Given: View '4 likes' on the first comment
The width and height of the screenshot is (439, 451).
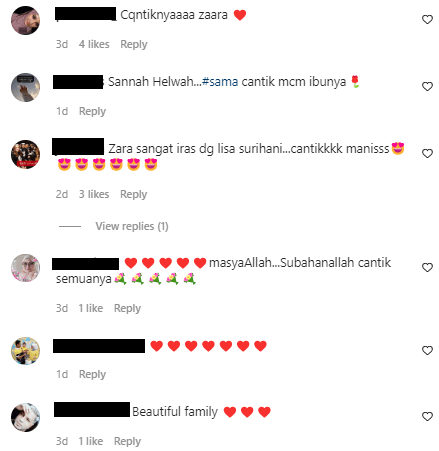Looking at the screenshot, I should pyautogui.click(x=94, y=44).
